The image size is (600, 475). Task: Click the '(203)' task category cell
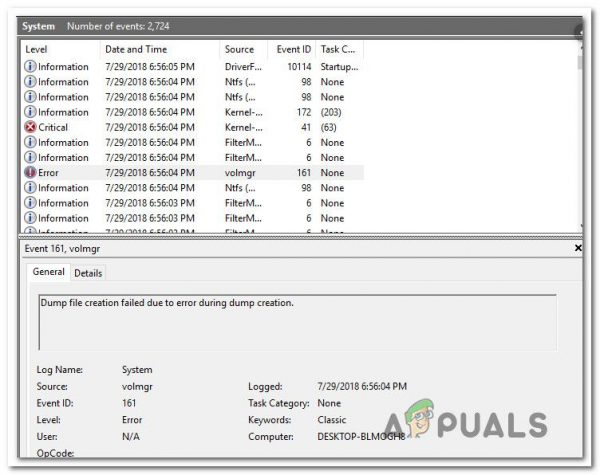(331, 112)
